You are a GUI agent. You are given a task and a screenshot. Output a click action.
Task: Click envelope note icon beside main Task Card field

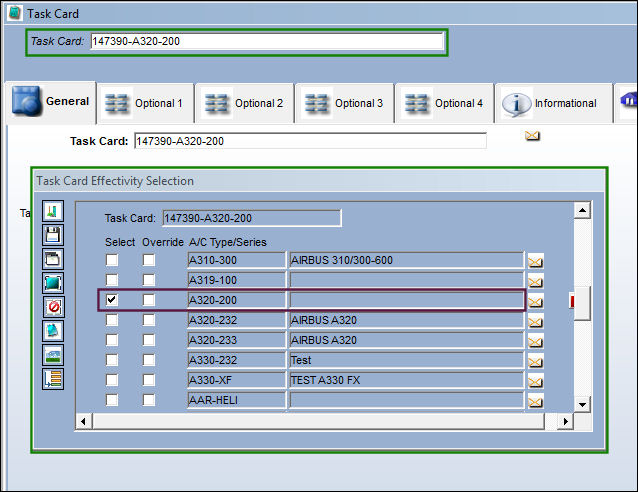(x=532, y=136)
